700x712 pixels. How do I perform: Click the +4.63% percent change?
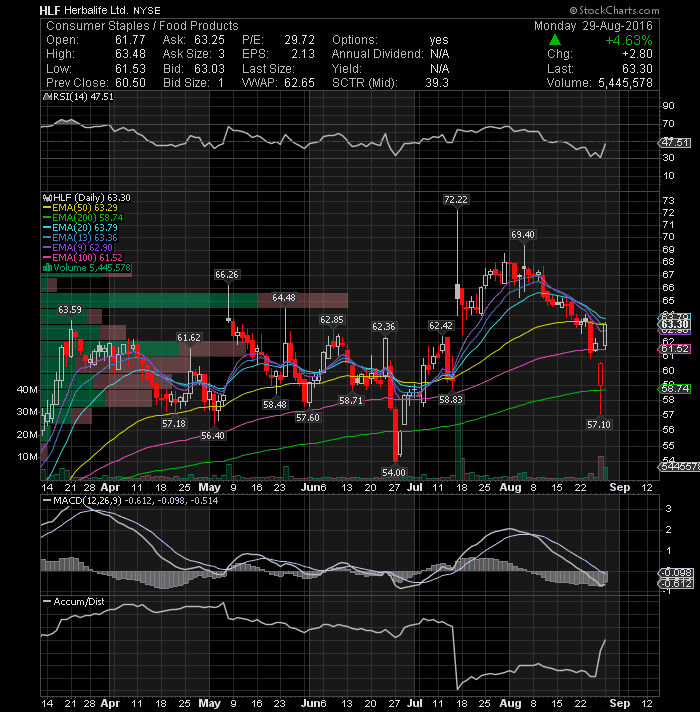click(x=629, y=40)
